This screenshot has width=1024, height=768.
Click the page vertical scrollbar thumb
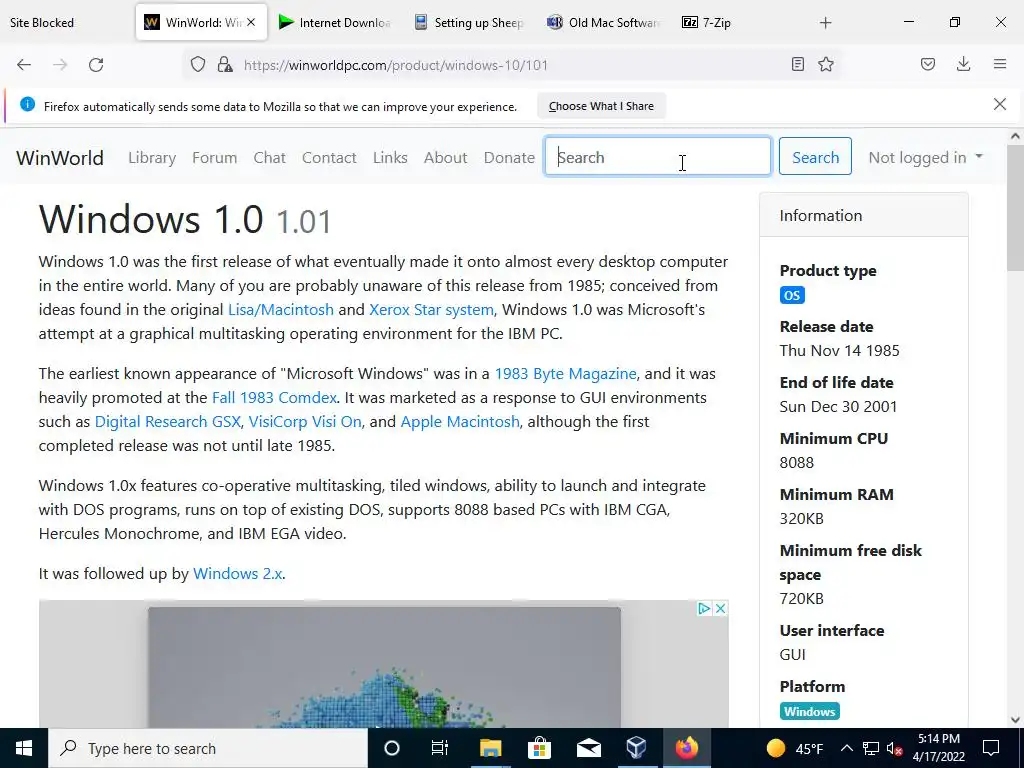coord(1015,209)
